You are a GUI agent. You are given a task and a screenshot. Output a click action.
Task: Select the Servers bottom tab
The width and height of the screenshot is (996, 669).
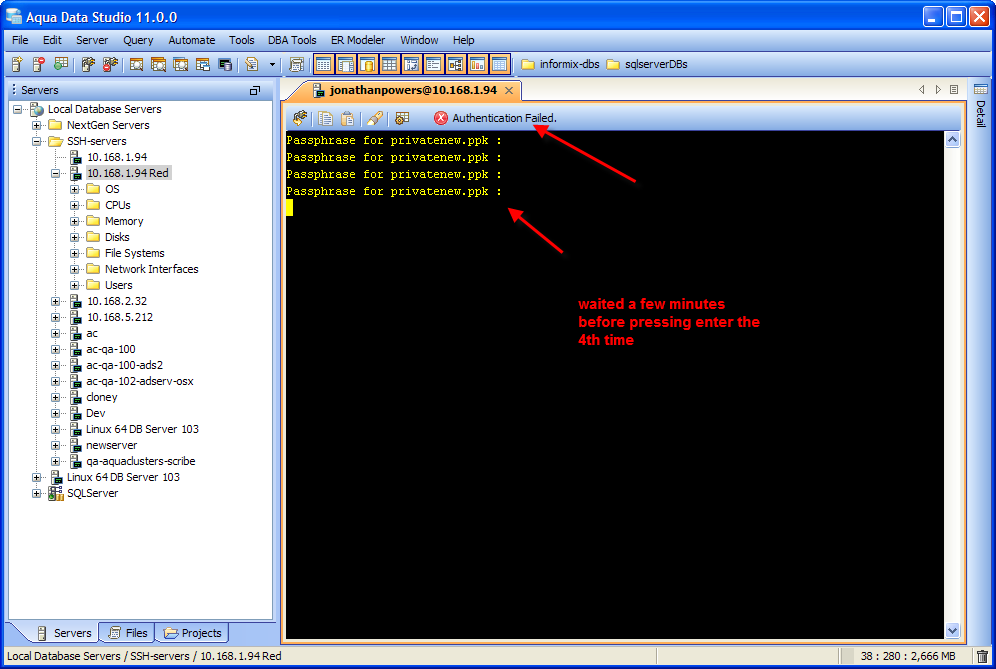coord(64,633)
